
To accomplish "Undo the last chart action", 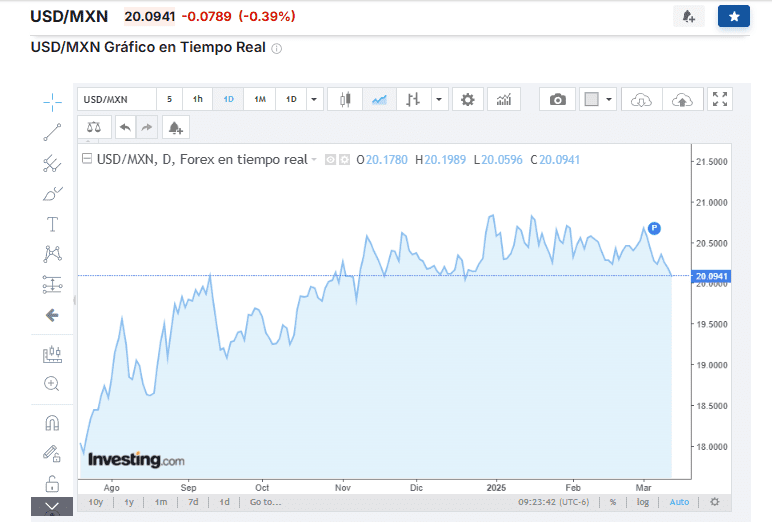I will point(126,128).
